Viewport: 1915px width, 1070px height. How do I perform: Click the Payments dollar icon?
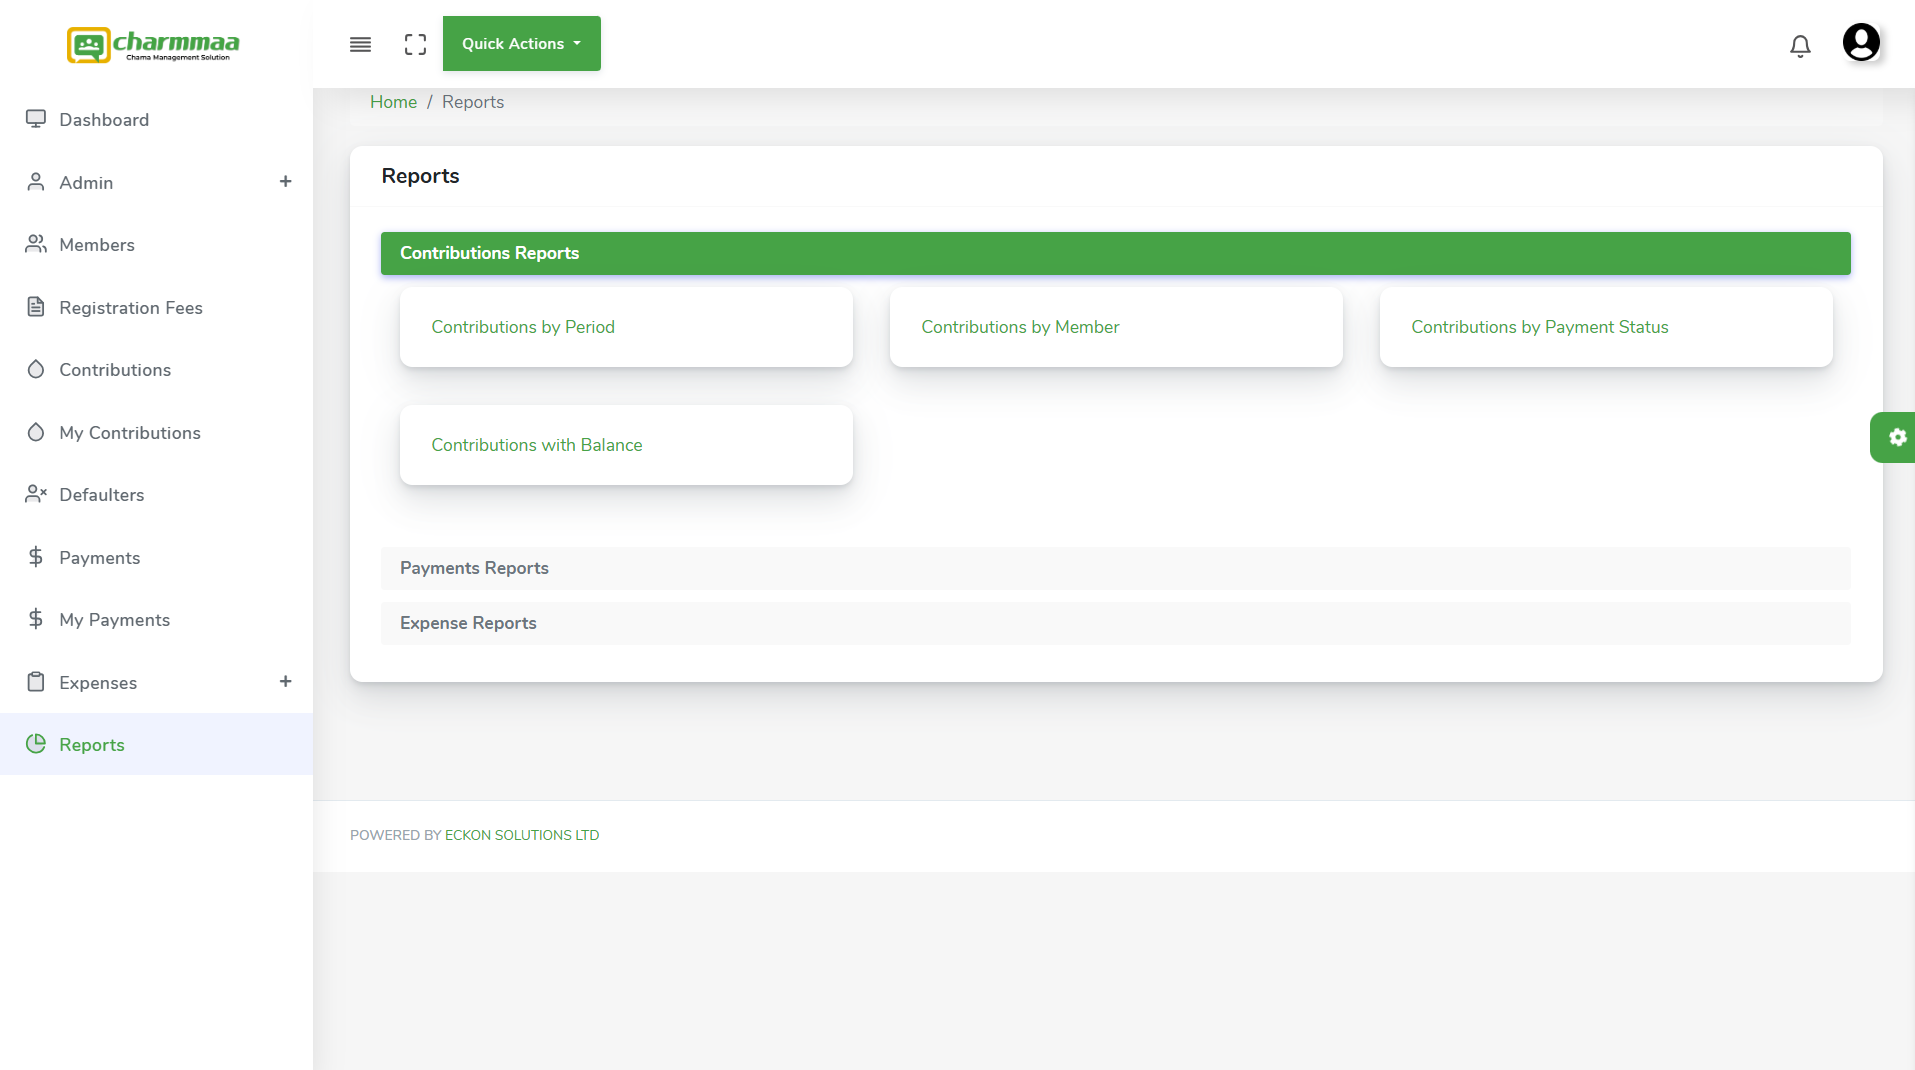point(36,557)
